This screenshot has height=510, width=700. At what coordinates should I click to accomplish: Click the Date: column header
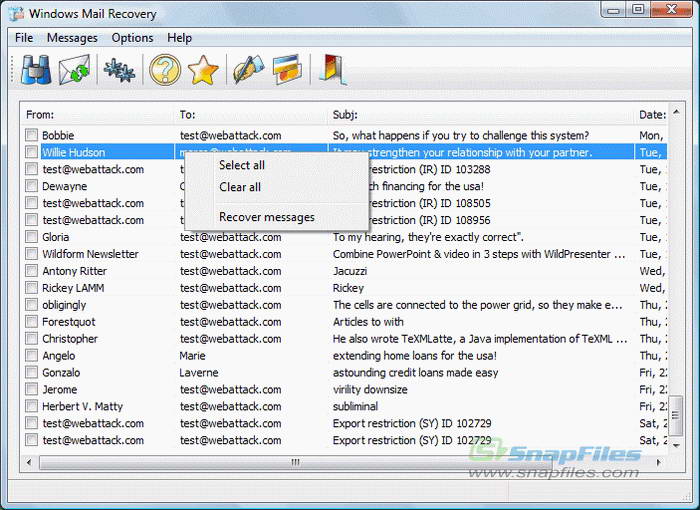coord(651,115)
